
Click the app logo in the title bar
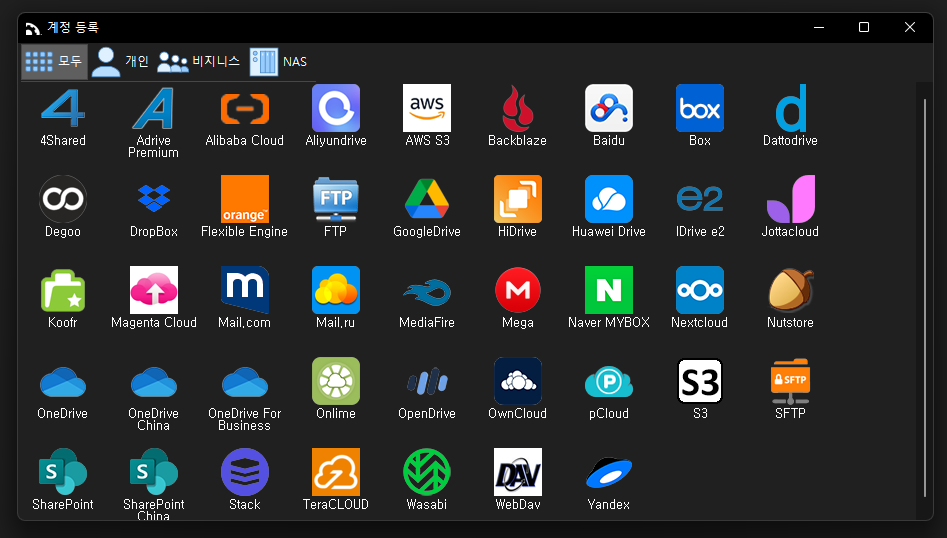(x=33, y=28)
